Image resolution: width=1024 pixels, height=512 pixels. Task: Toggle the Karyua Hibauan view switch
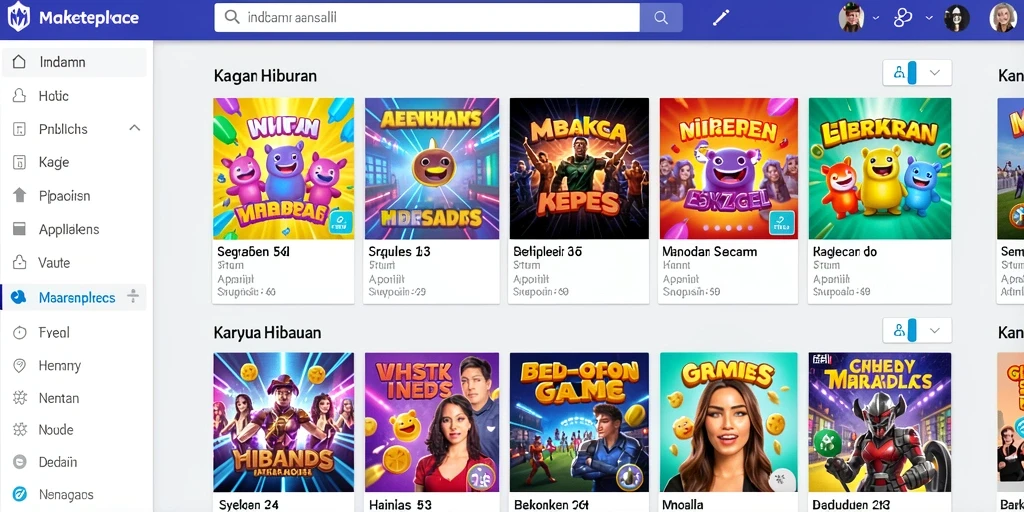coord(904,330)
